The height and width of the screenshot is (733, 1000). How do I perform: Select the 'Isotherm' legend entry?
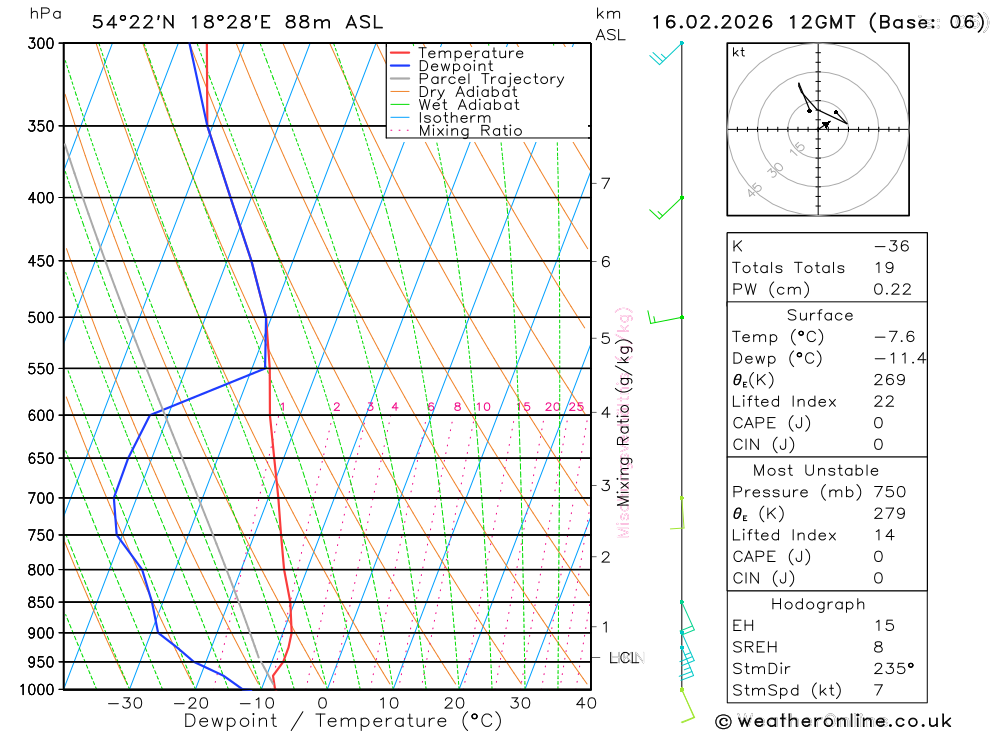[455, 118]
